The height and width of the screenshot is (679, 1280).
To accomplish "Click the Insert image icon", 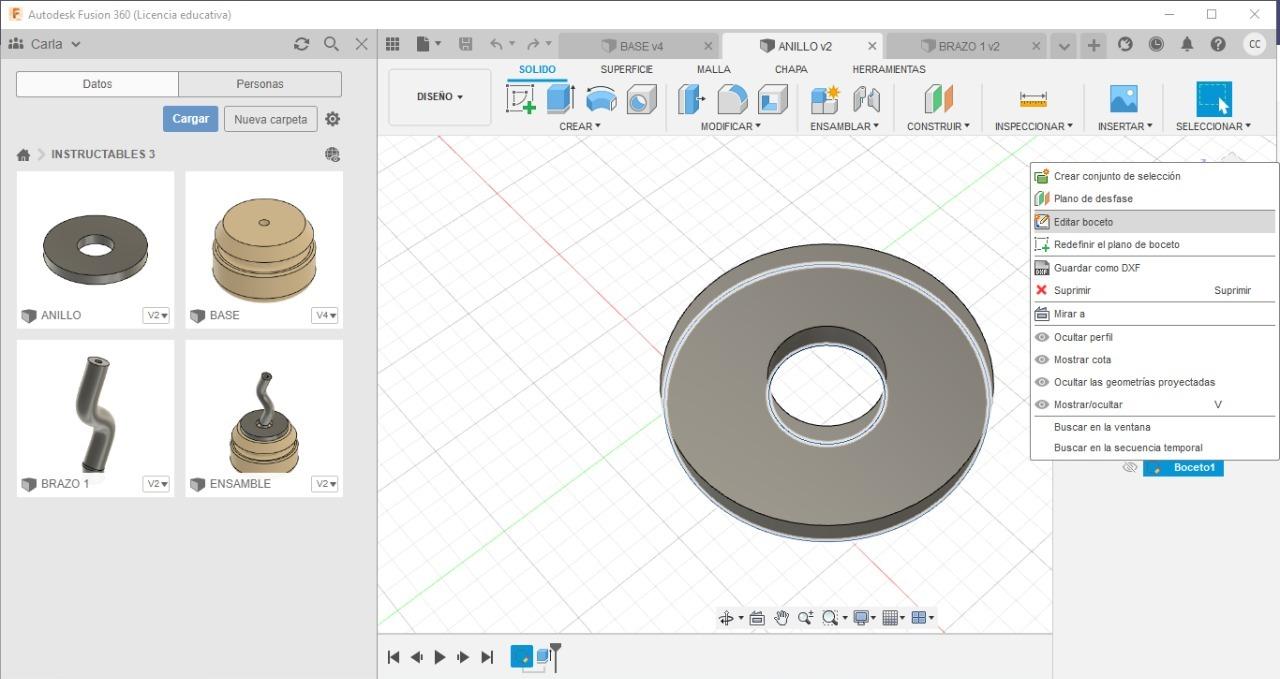I will pyautogui.click(x=1124, y=99).
